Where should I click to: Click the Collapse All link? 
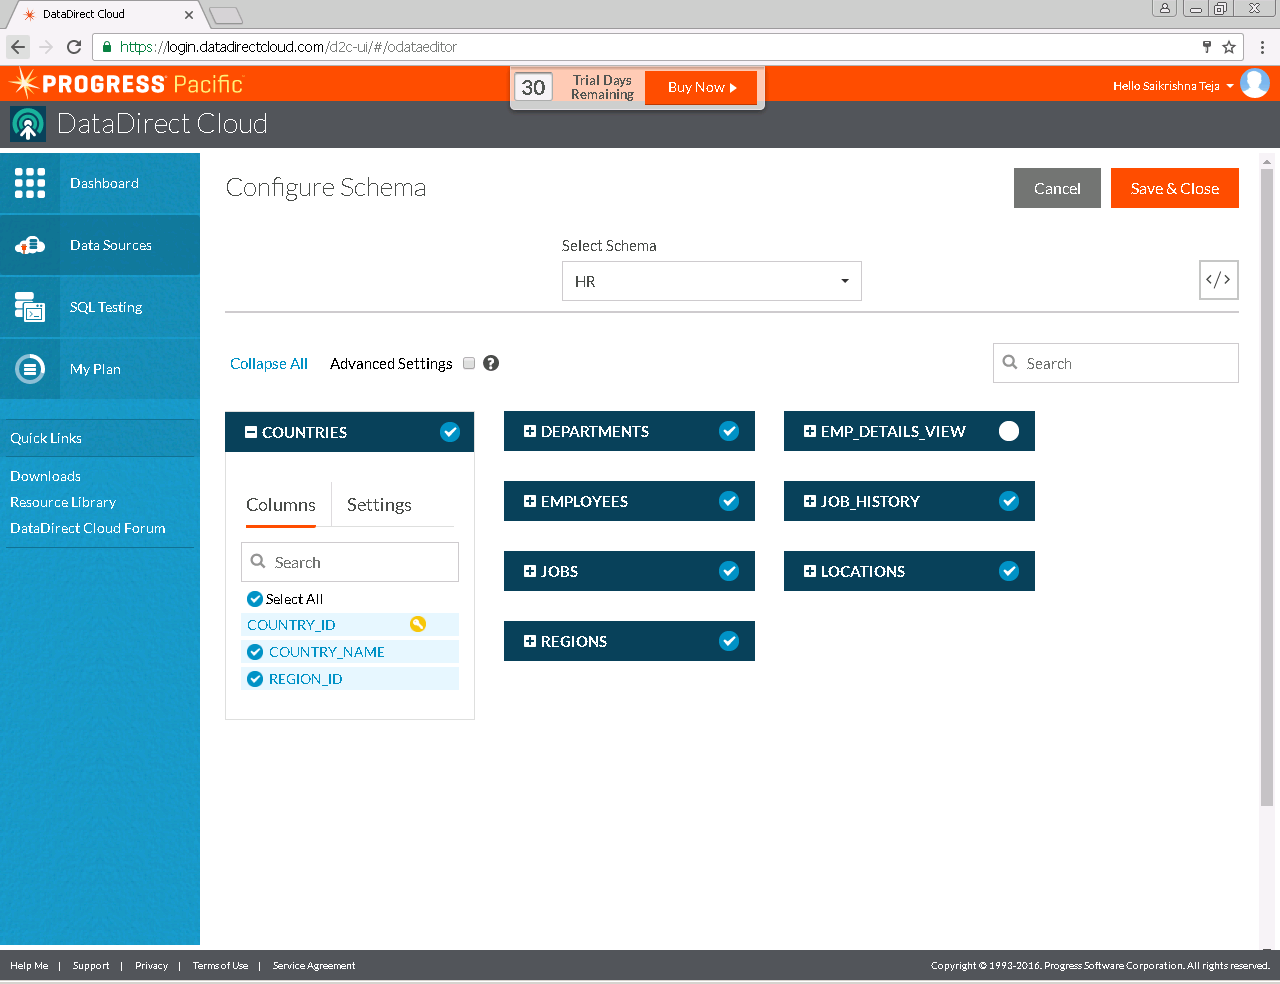tap(269, 364)
